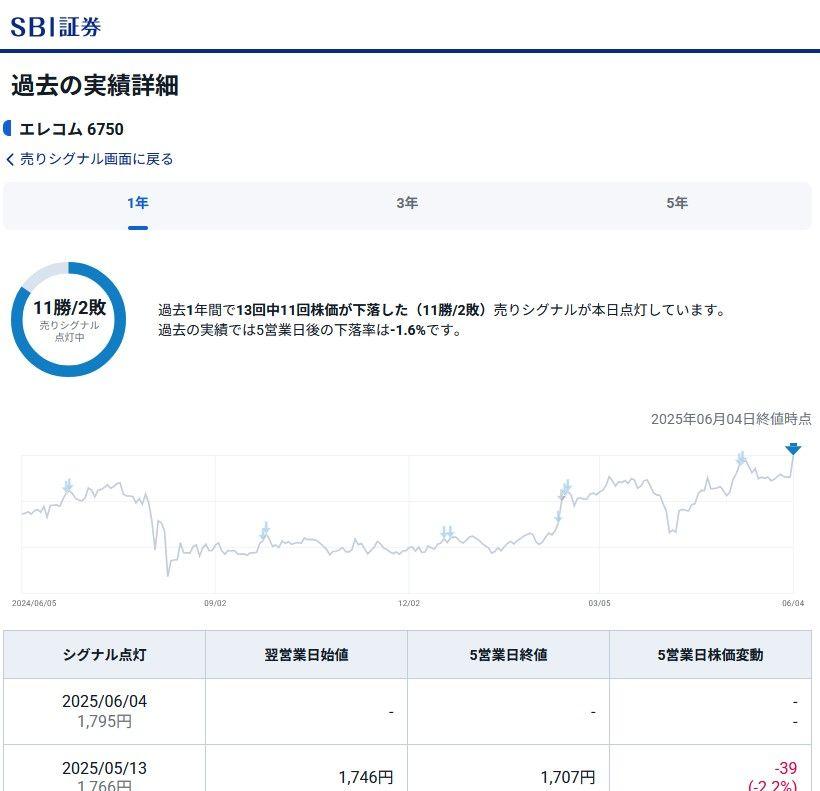This screenshot has width=820, height=791.
Task: Click the sell signal arrow in June 2024
Action: [67, 486]
